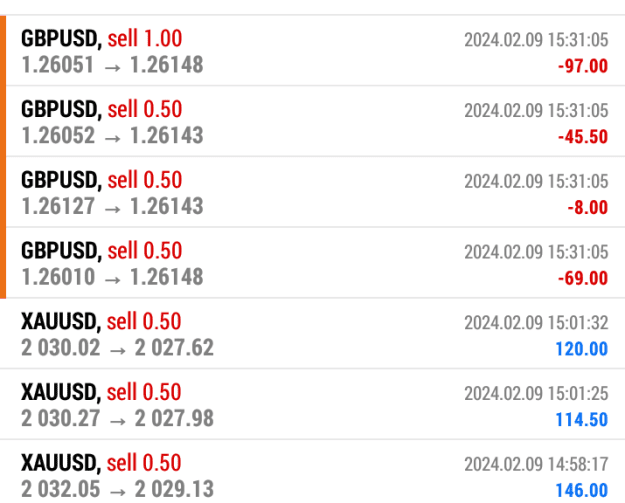Image resolution: width=625 pixels, height=503 pixels.
Task: Select the XAUUSD trade with 114.50 profit
Action: pos(312,404)
